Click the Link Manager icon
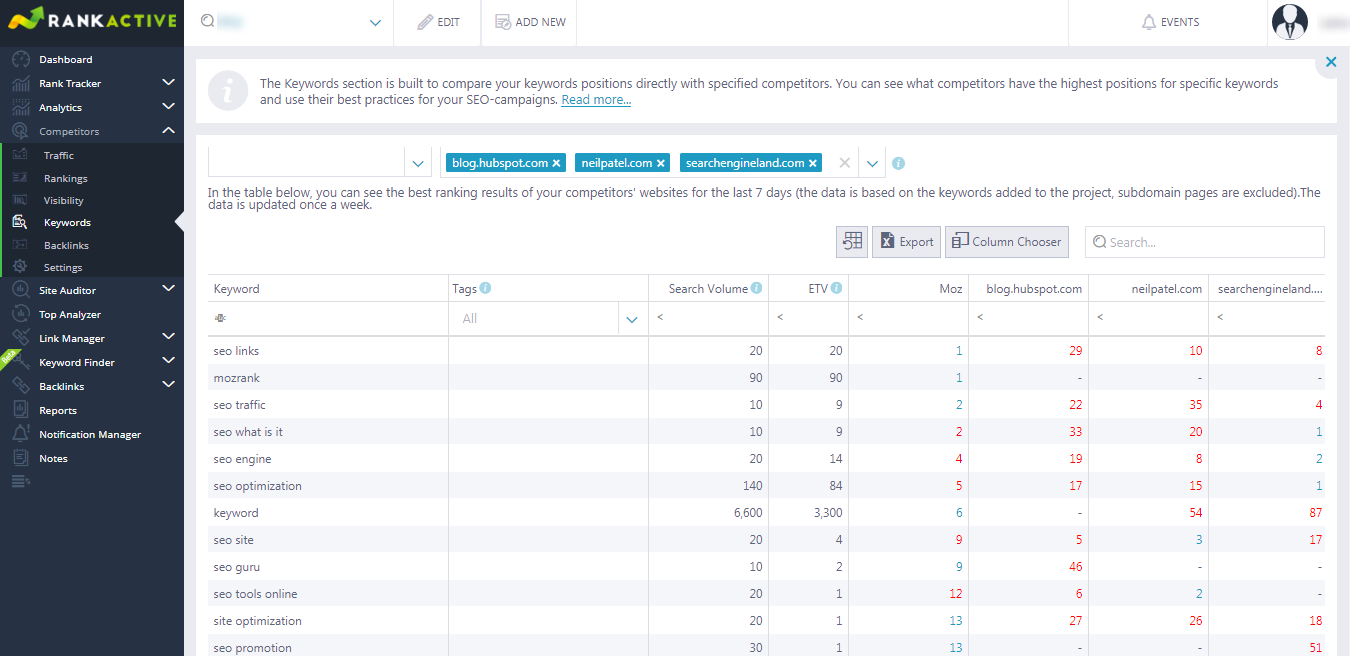The image size is (1350, 656). [20, 338]
